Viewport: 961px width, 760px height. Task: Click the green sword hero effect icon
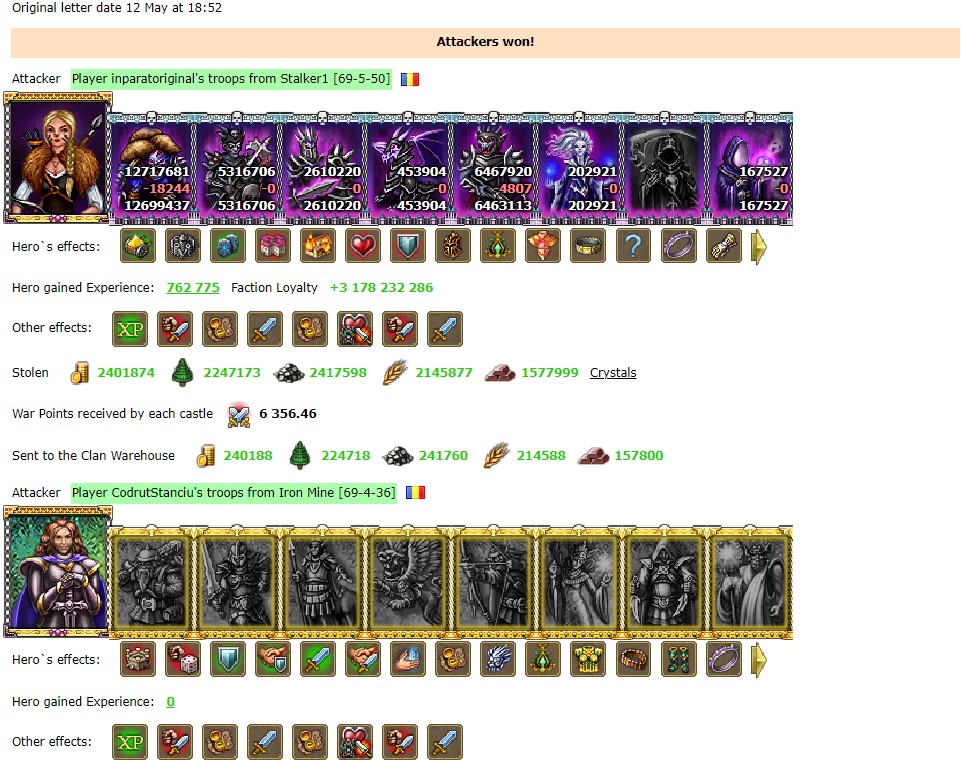[x=317, y=659]
